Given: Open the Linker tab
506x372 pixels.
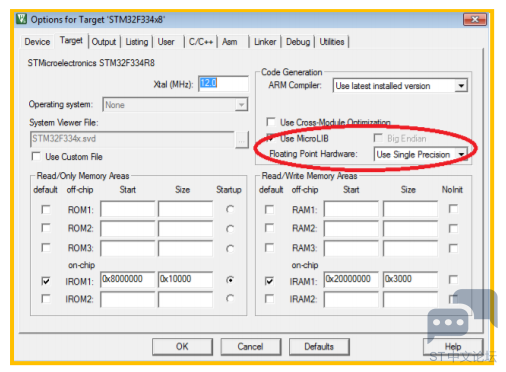Looking at the screenshot, I should coord(265,42).
